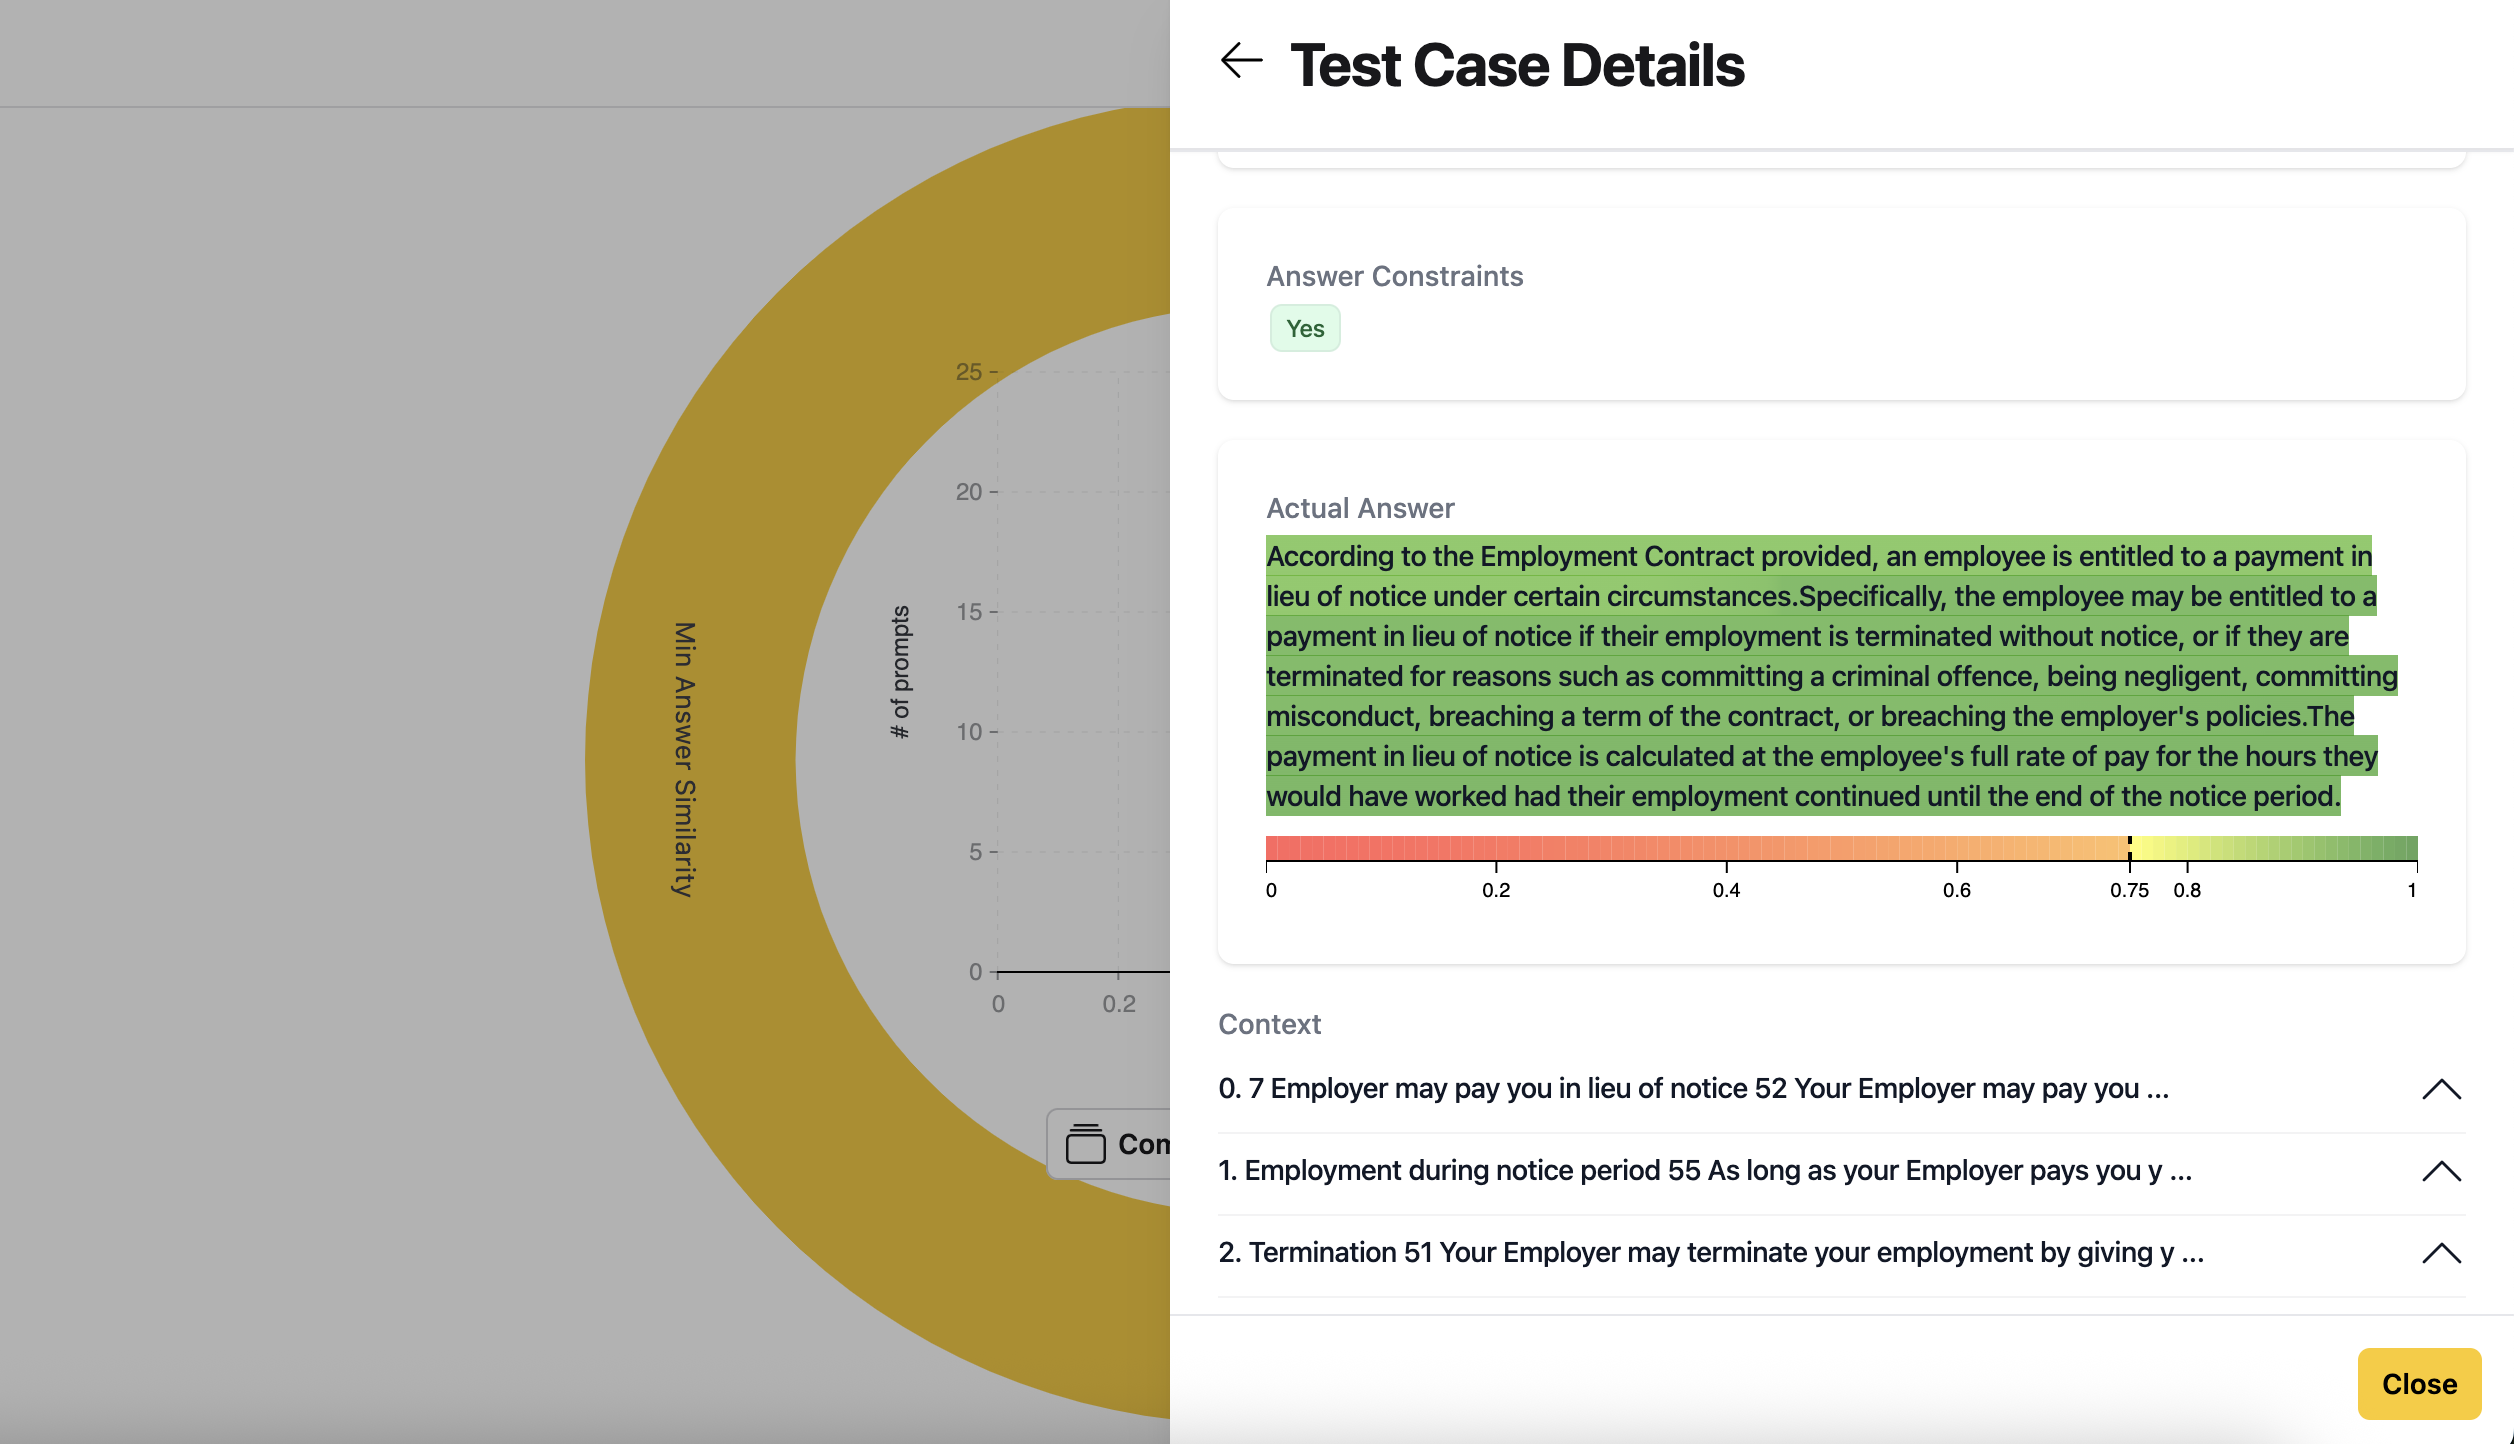Click the chevron beside the Employment during notice entry
2514x1444 pixels.
(x=2441, y=1171)
